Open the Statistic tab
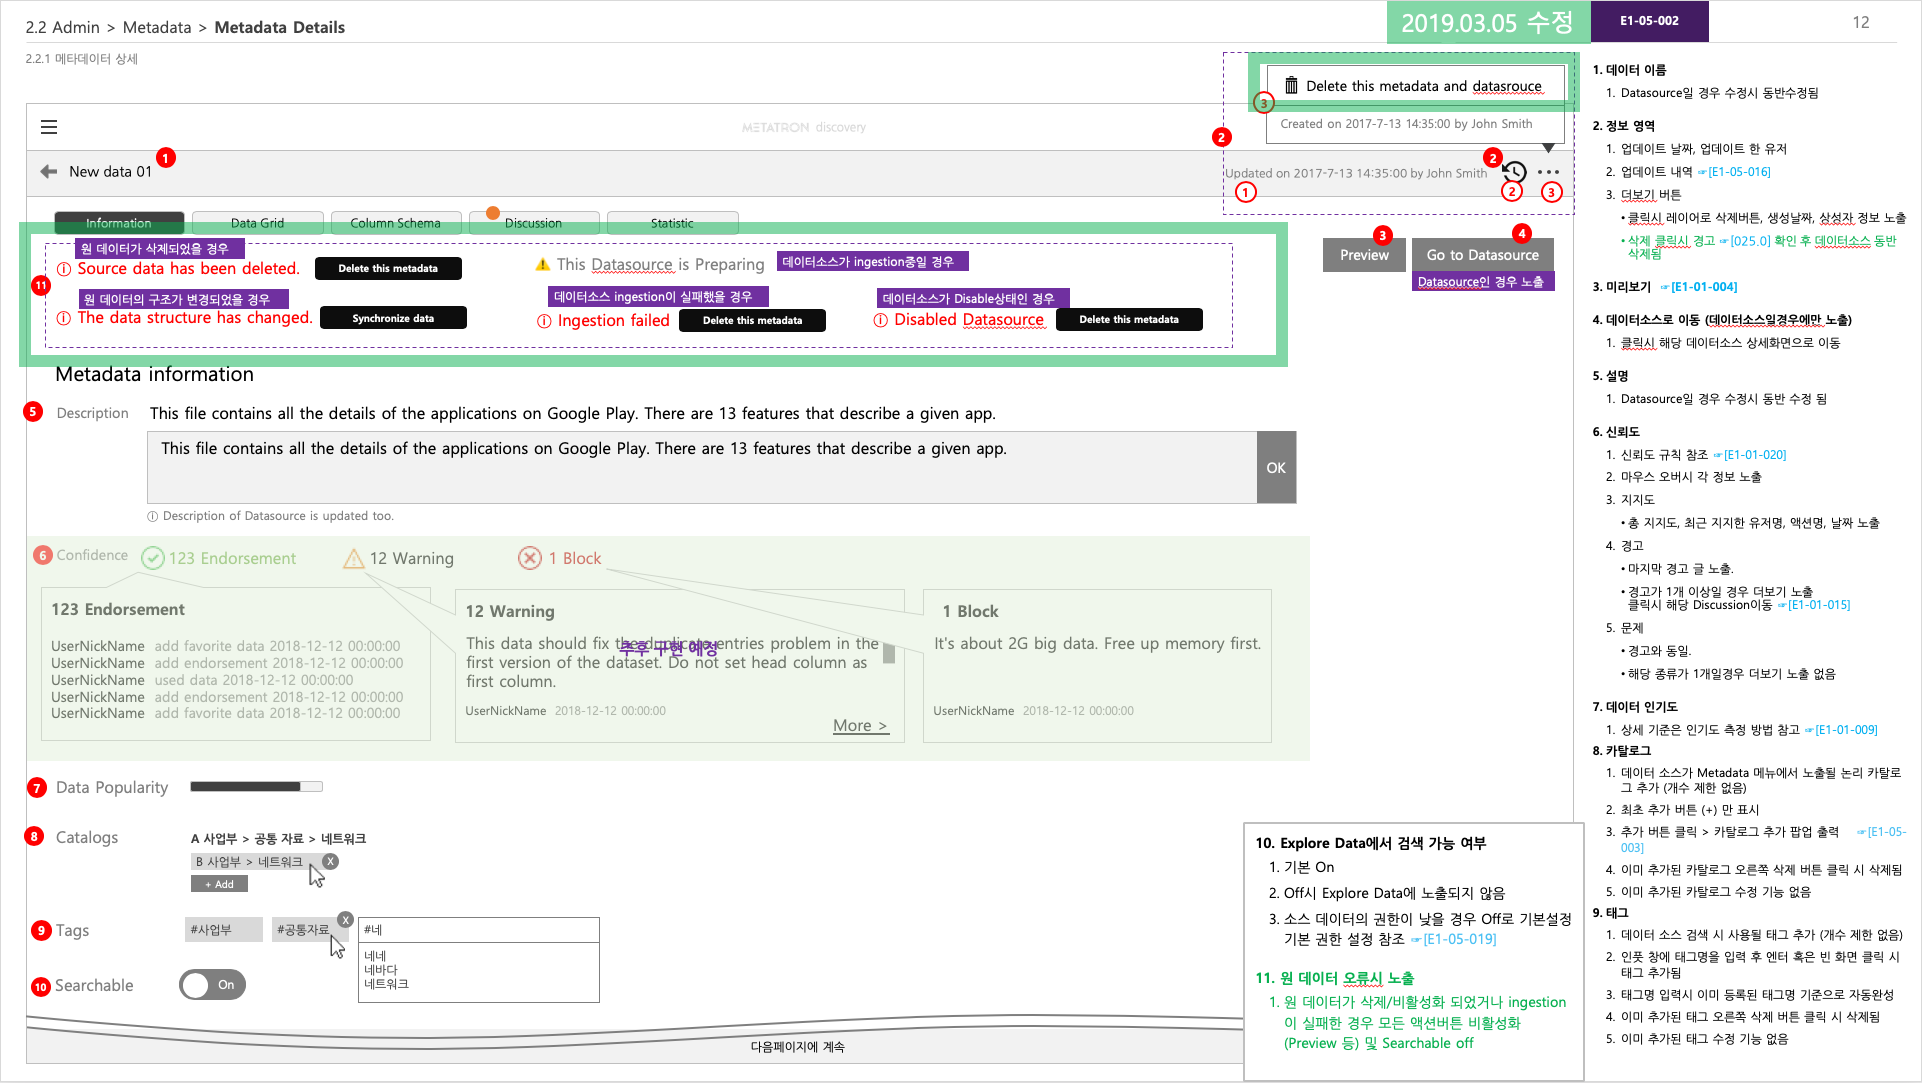 coord(672,222)
